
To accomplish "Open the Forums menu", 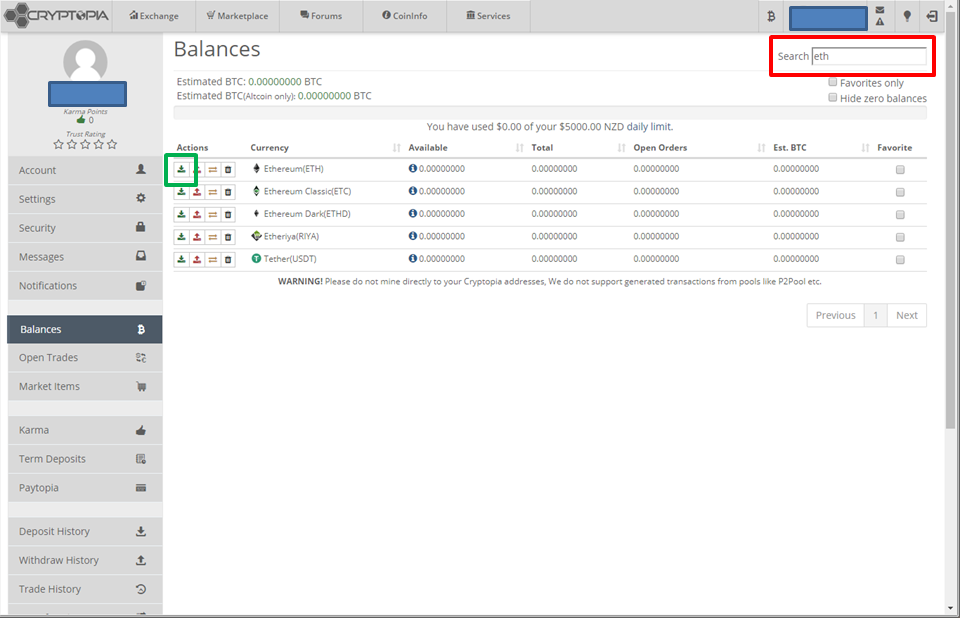I will (x=321, y=16).
